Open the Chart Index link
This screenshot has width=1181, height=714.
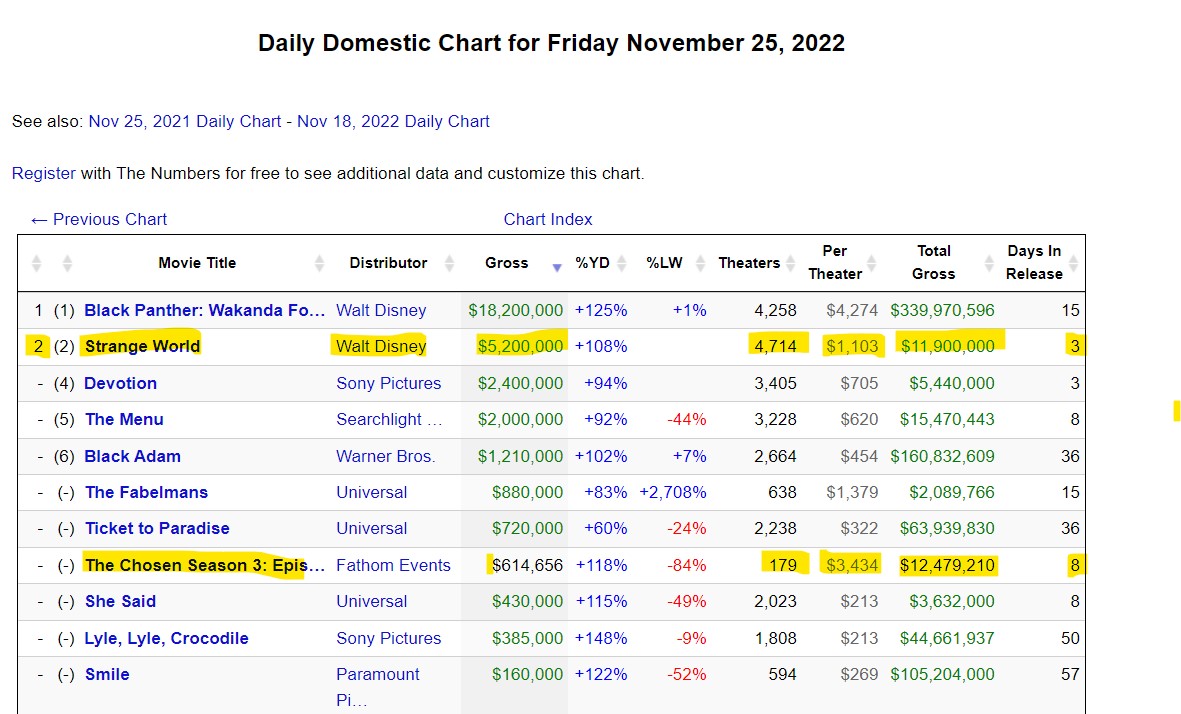[548, 219]
